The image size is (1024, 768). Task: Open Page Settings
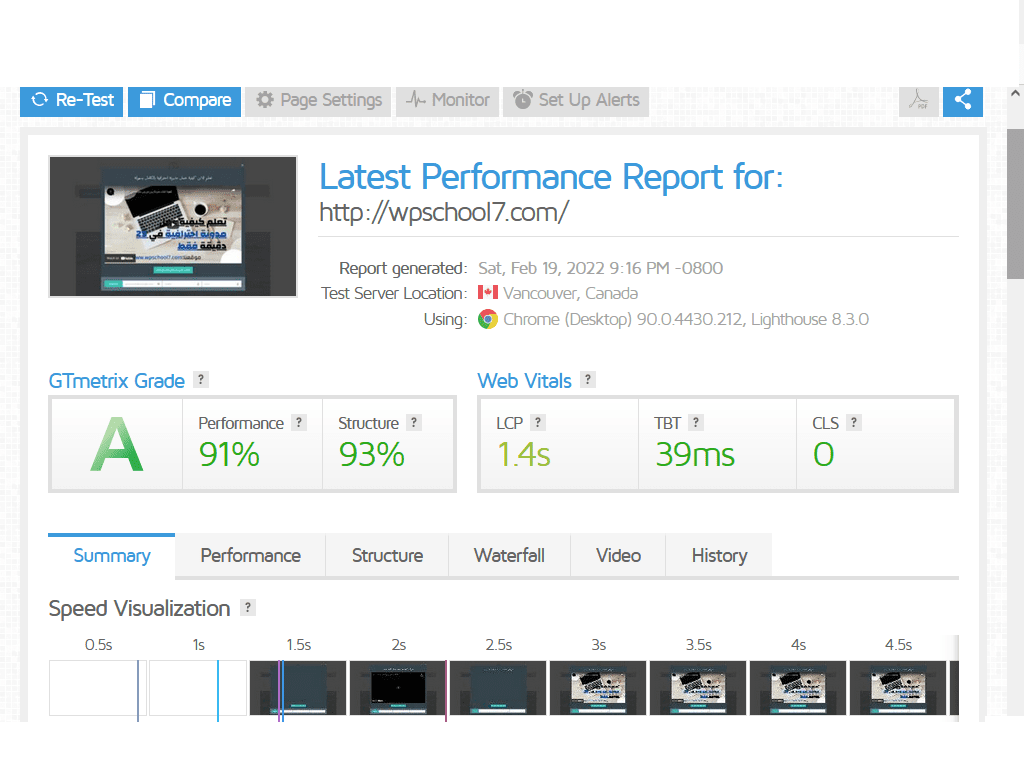point(319,100)
